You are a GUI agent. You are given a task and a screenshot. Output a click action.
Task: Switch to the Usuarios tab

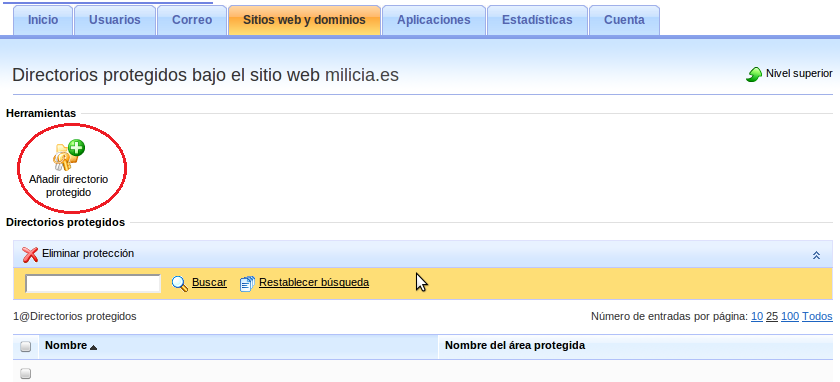115,20
